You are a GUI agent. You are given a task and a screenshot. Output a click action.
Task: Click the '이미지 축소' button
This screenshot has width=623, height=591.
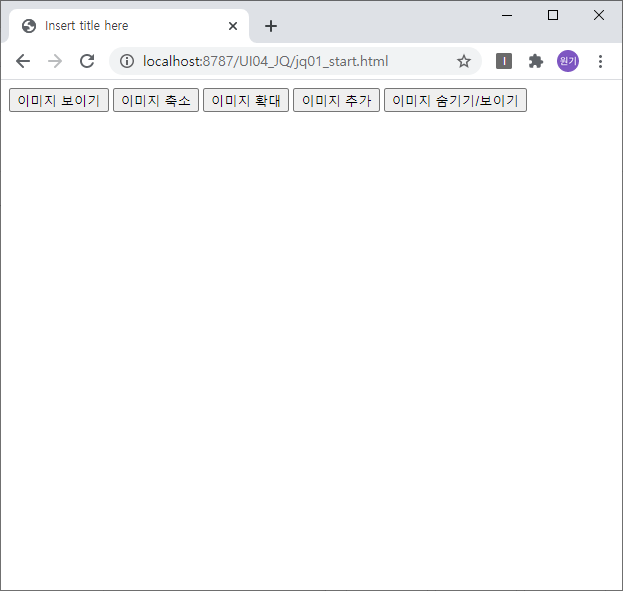(x=156, y=100)
